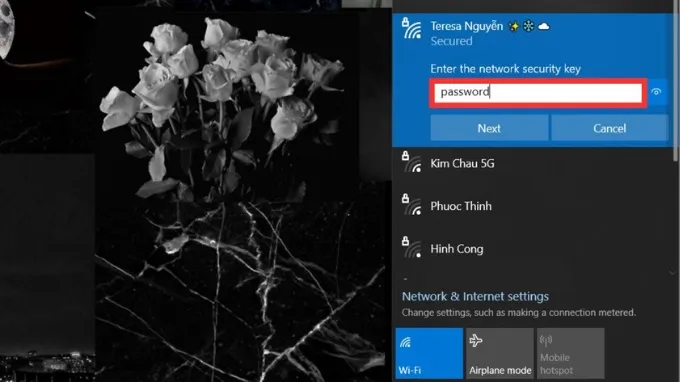The width and height of the screenshot is (680, 382).
Task: Click the scroll-down arrow of the network list
Action: pyautogui.click(x=672, y=273)
